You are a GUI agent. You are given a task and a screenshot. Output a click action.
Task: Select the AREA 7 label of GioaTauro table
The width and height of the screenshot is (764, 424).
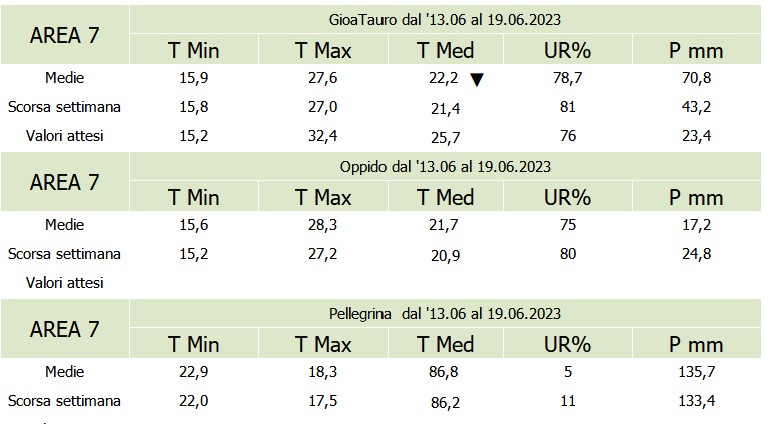pyautogui.click(x=65, y=35)
